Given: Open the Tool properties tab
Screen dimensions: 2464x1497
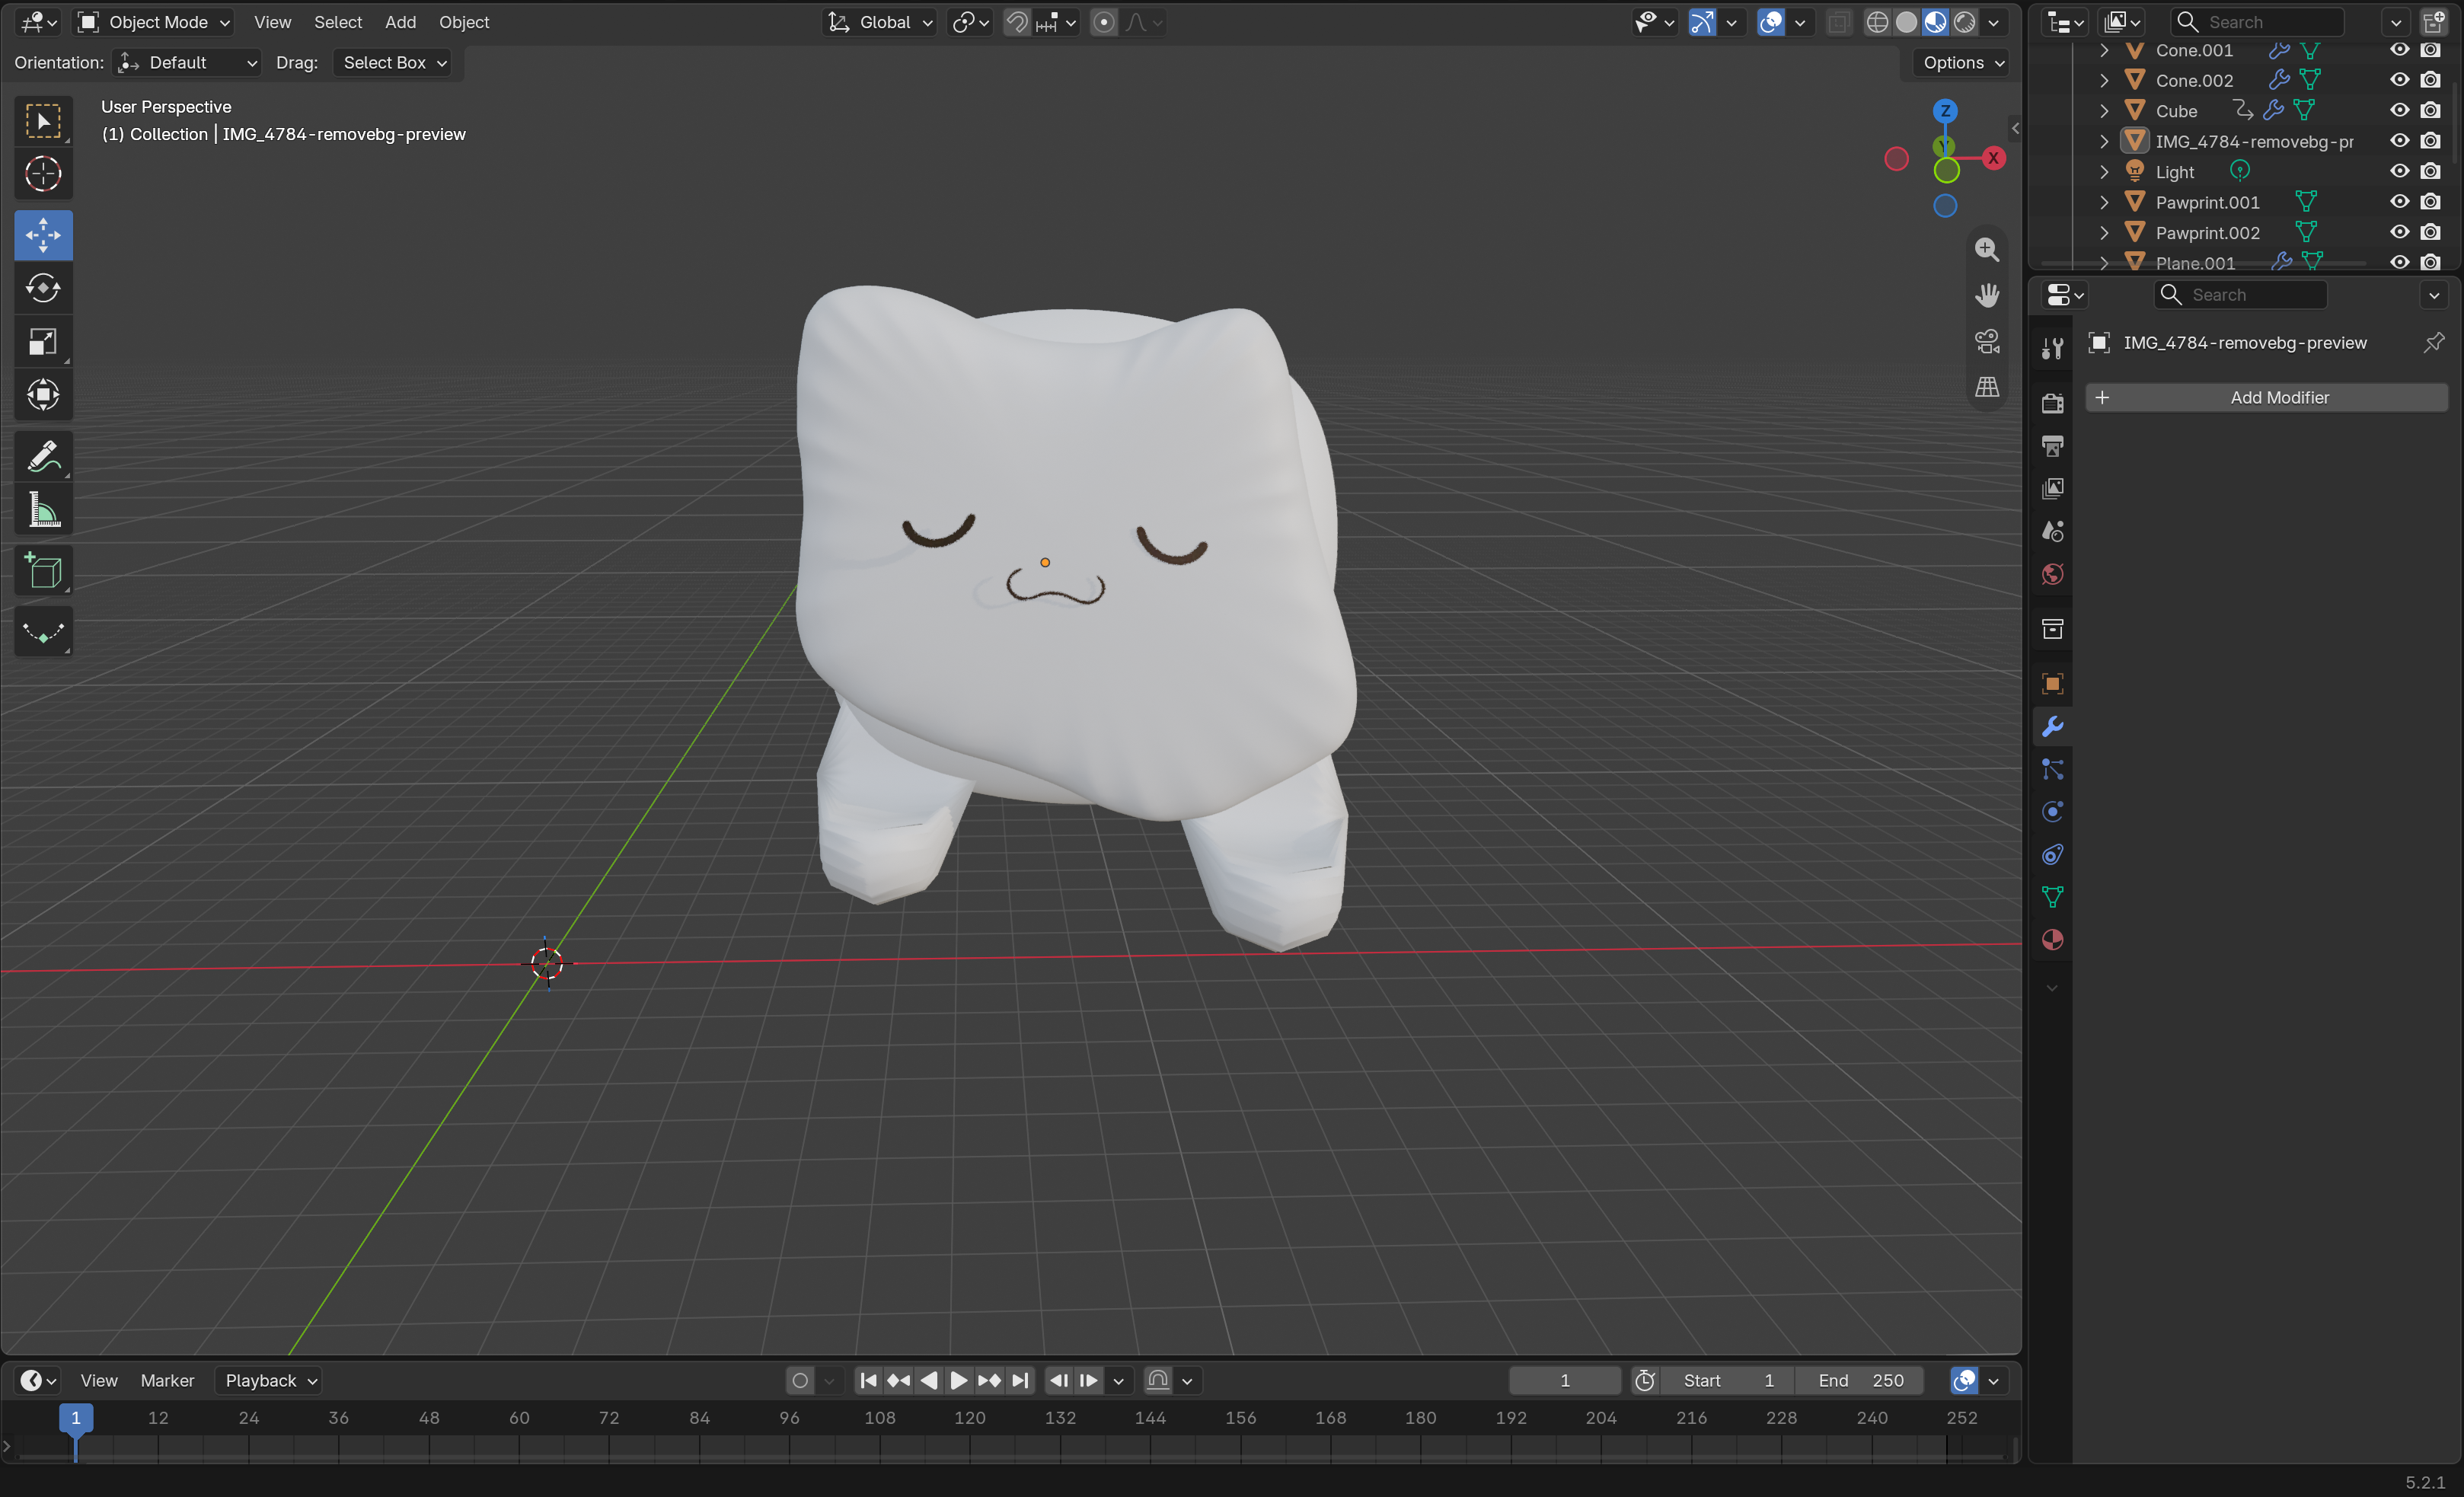Looking at the screenshot, I should click(2052, 347).
